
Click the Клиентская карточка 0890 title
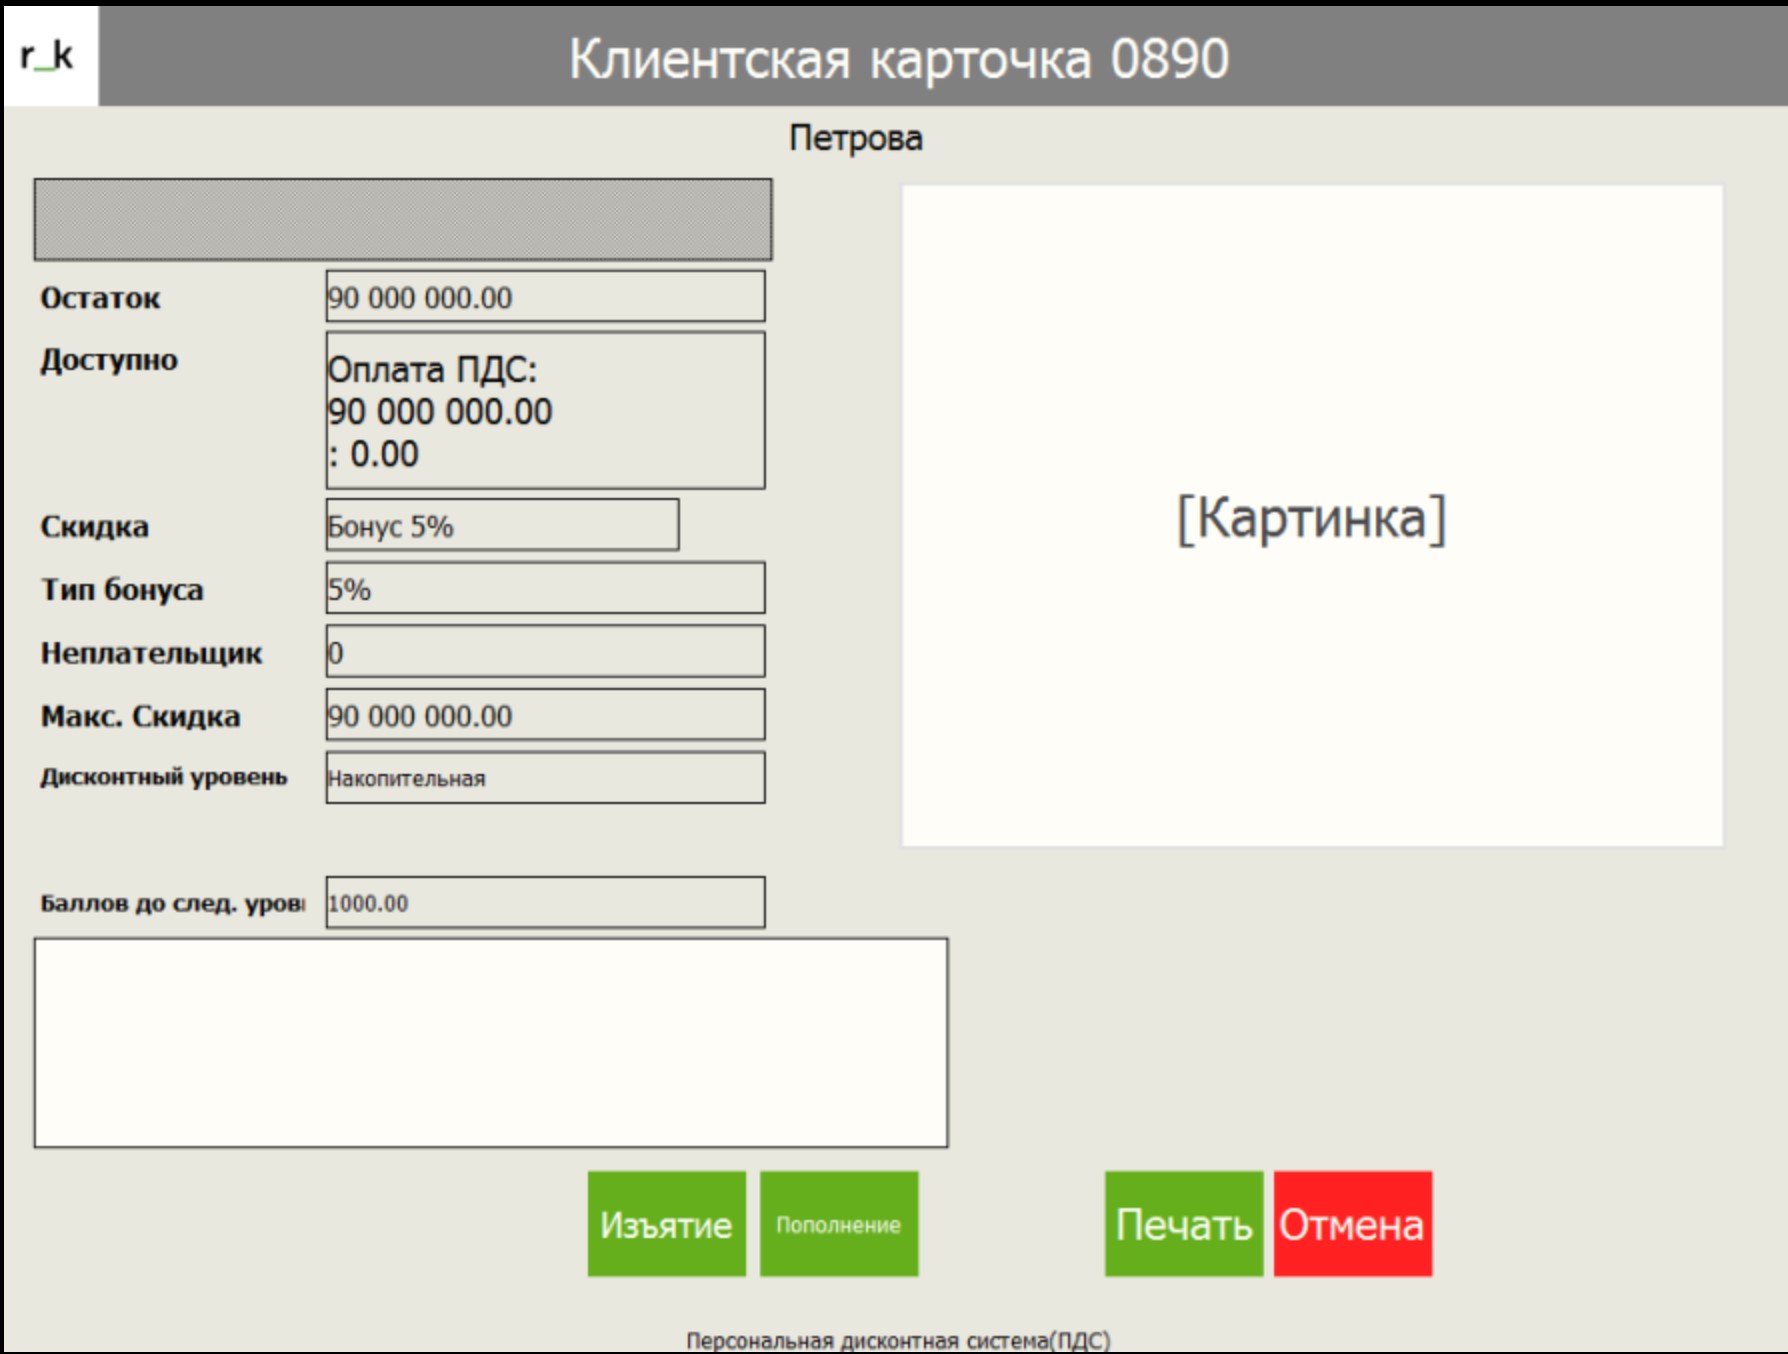(x=898, y=59)
